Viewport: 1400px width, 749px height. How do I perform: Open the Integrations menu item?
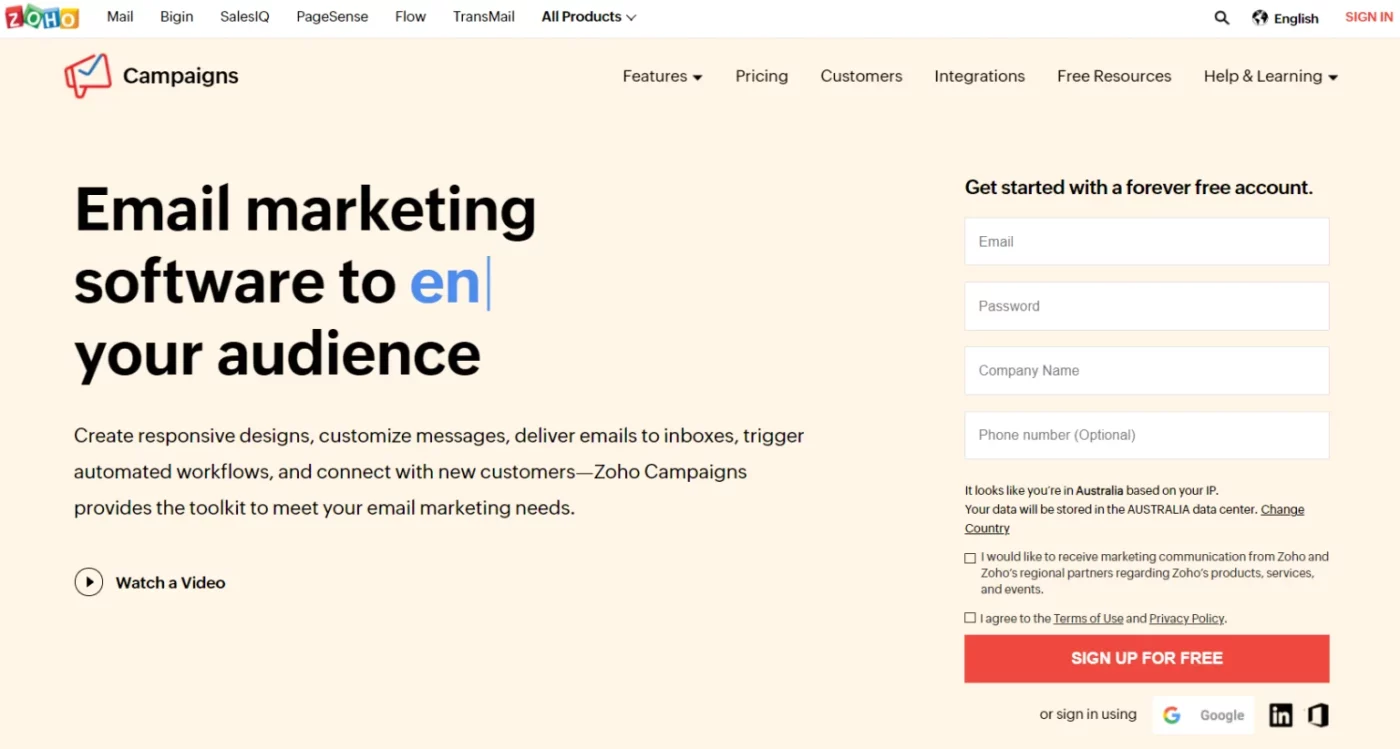[x=979, y=76]
